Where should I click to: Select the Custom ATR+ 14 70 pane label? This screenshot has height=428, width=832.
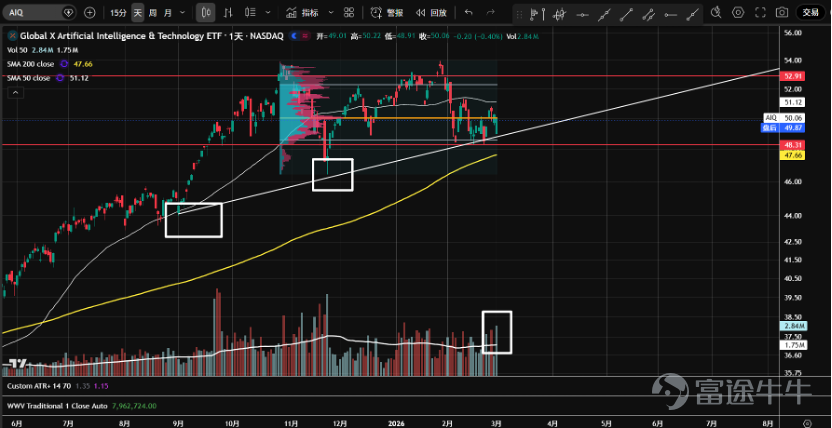(40, 386)
